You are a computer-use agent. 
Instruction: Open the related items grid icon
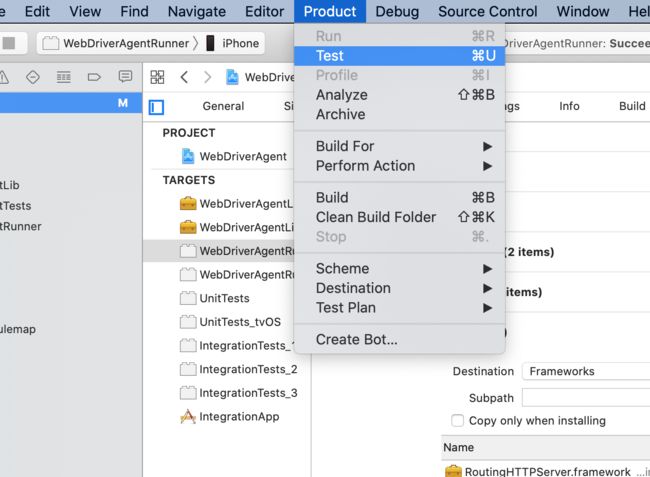click(x=157, y=77)
